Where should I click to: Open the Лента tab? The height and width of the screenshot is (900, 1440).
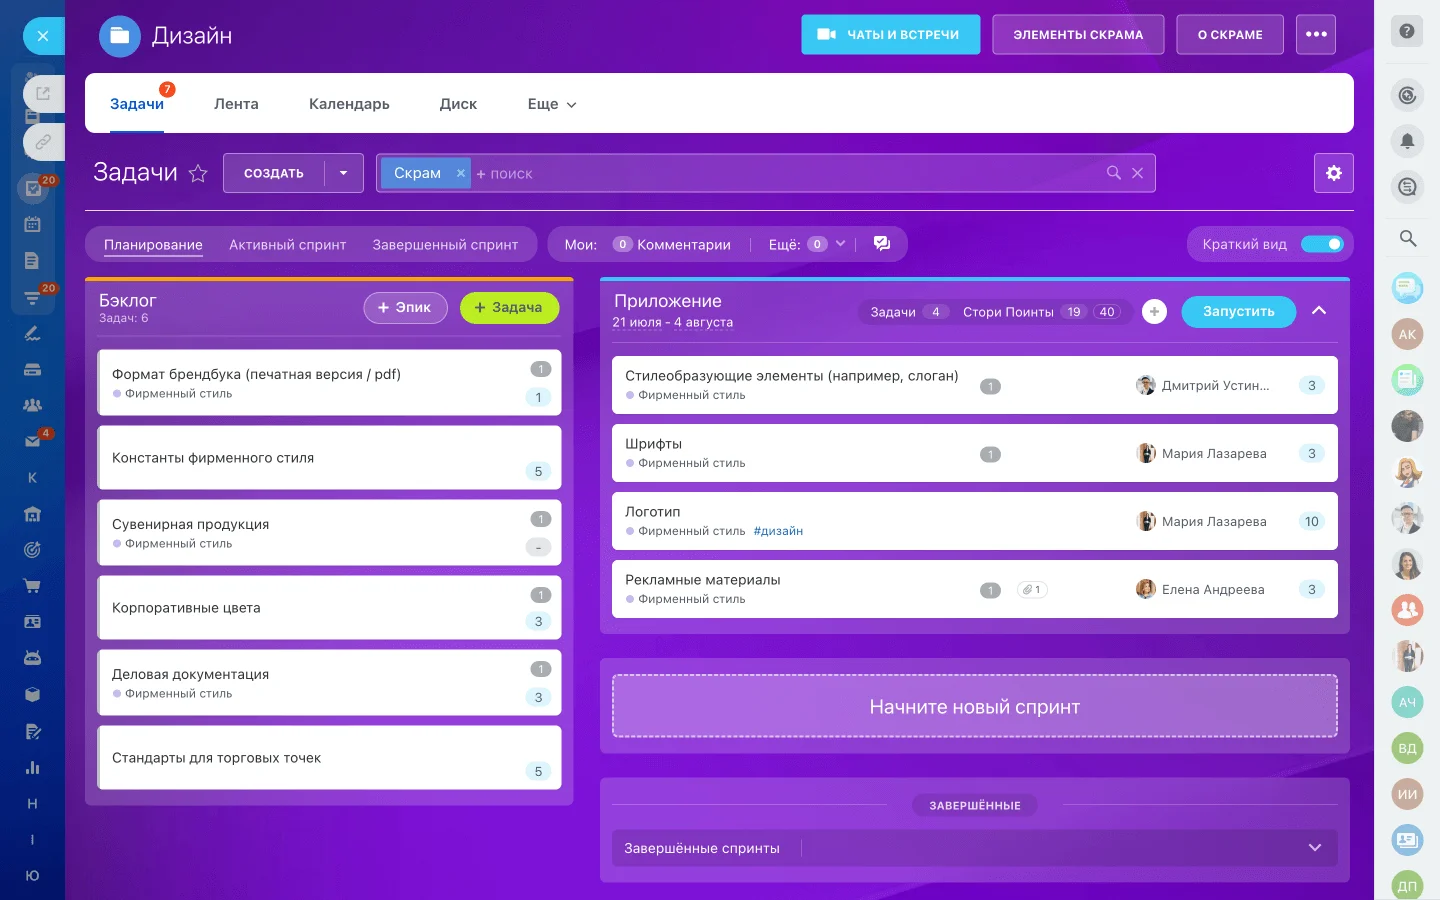(x=236, y=103)
